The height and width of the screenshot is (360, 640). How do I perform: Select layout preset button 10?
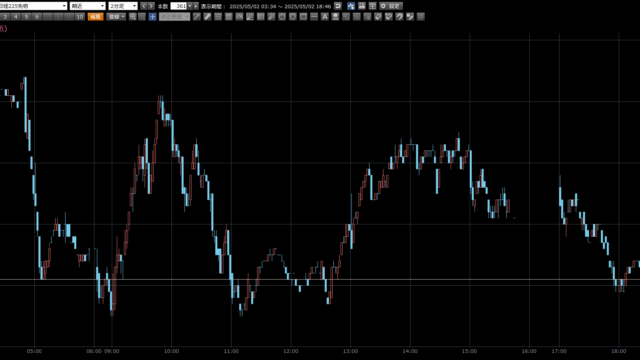click(80, 17)
